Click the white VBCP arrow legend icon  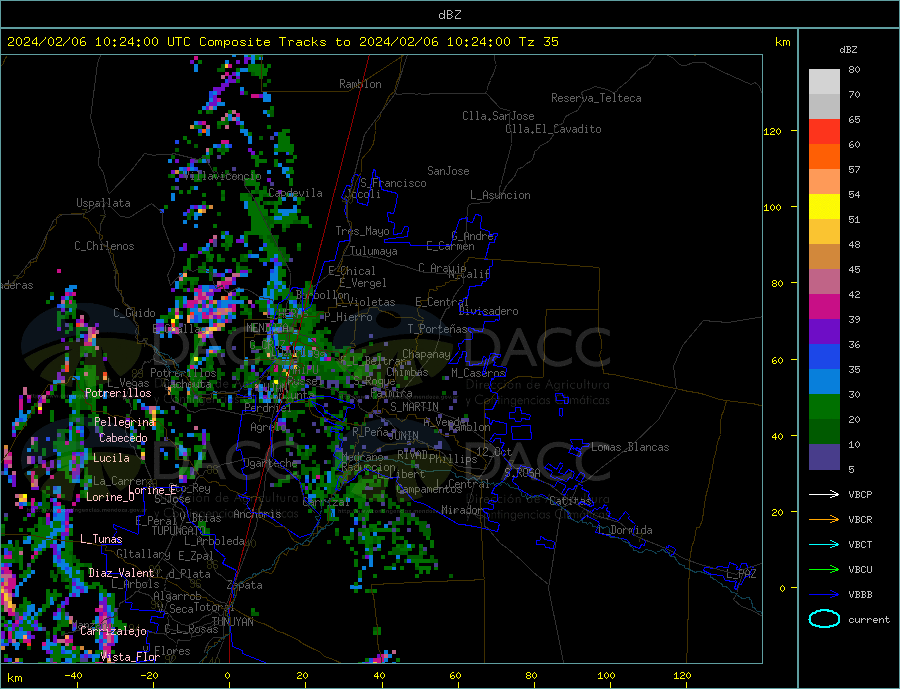coord(824,494)
